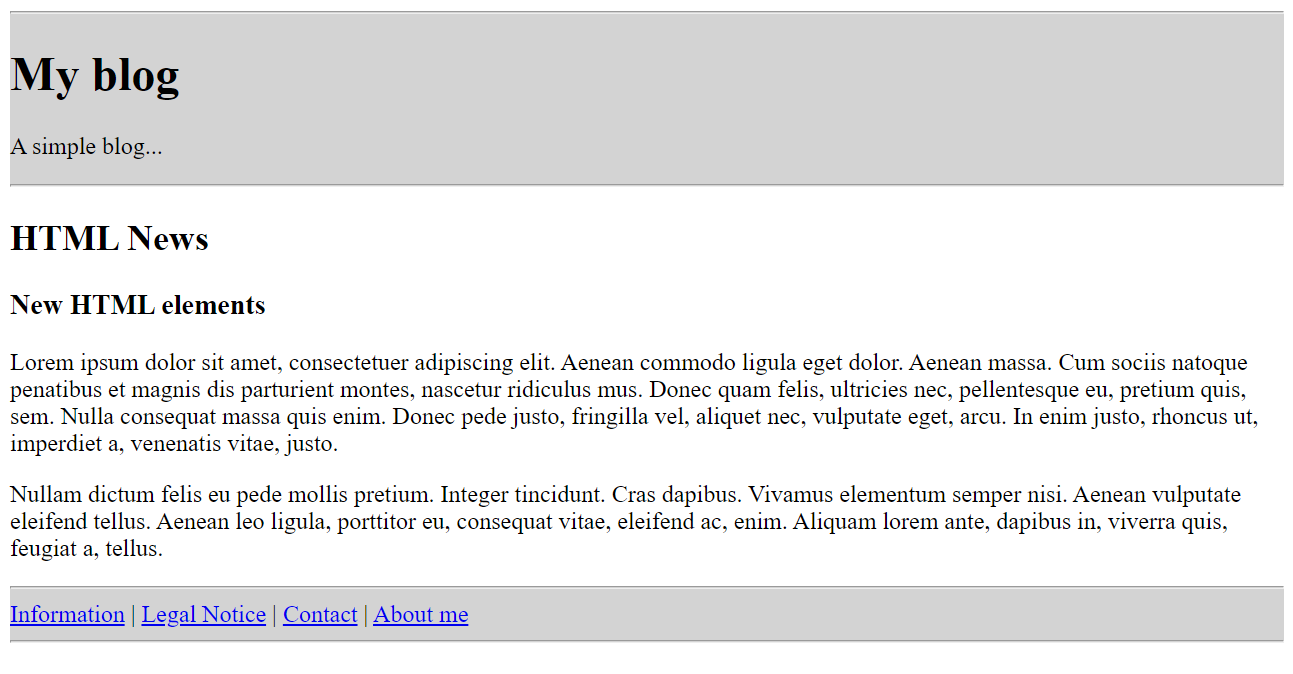
Task: Open the About me link
Action: click(420, 615)
